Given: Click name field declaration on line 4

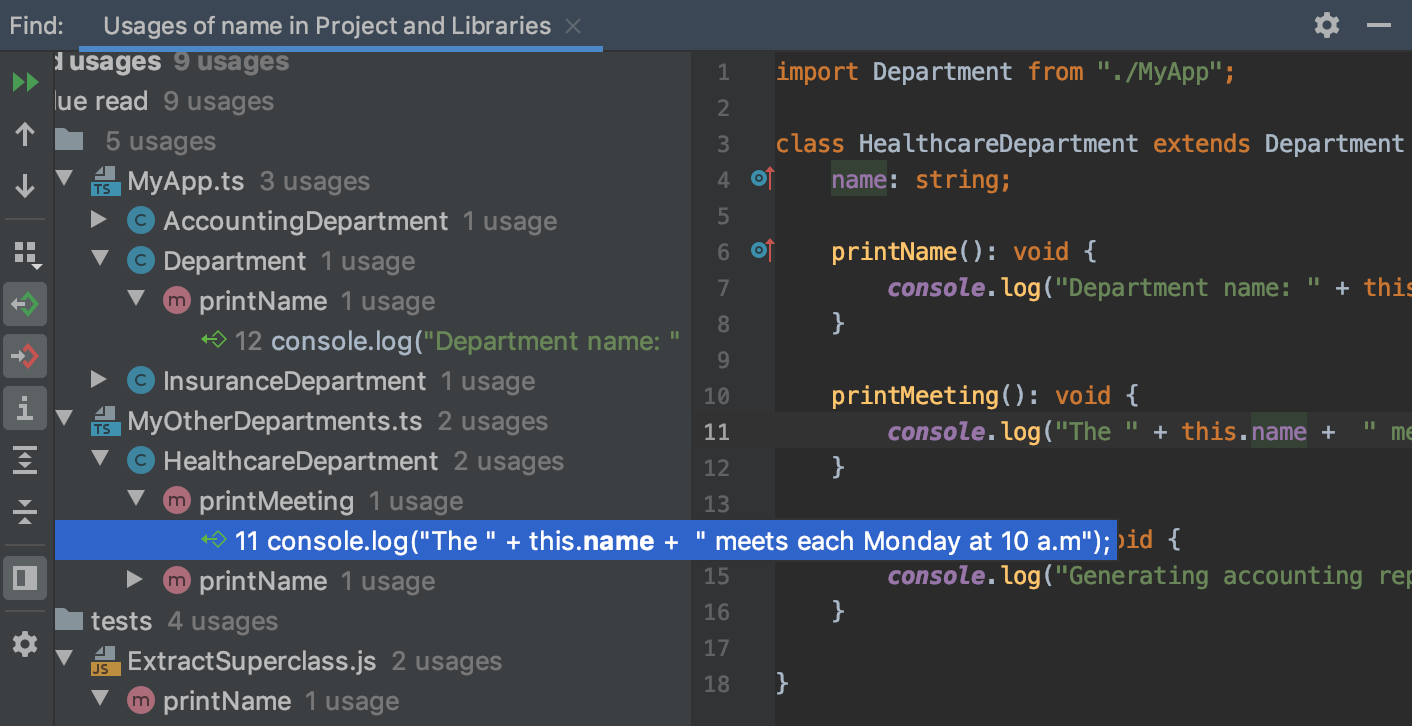Looking at the screenshot, I should point(859,179).
